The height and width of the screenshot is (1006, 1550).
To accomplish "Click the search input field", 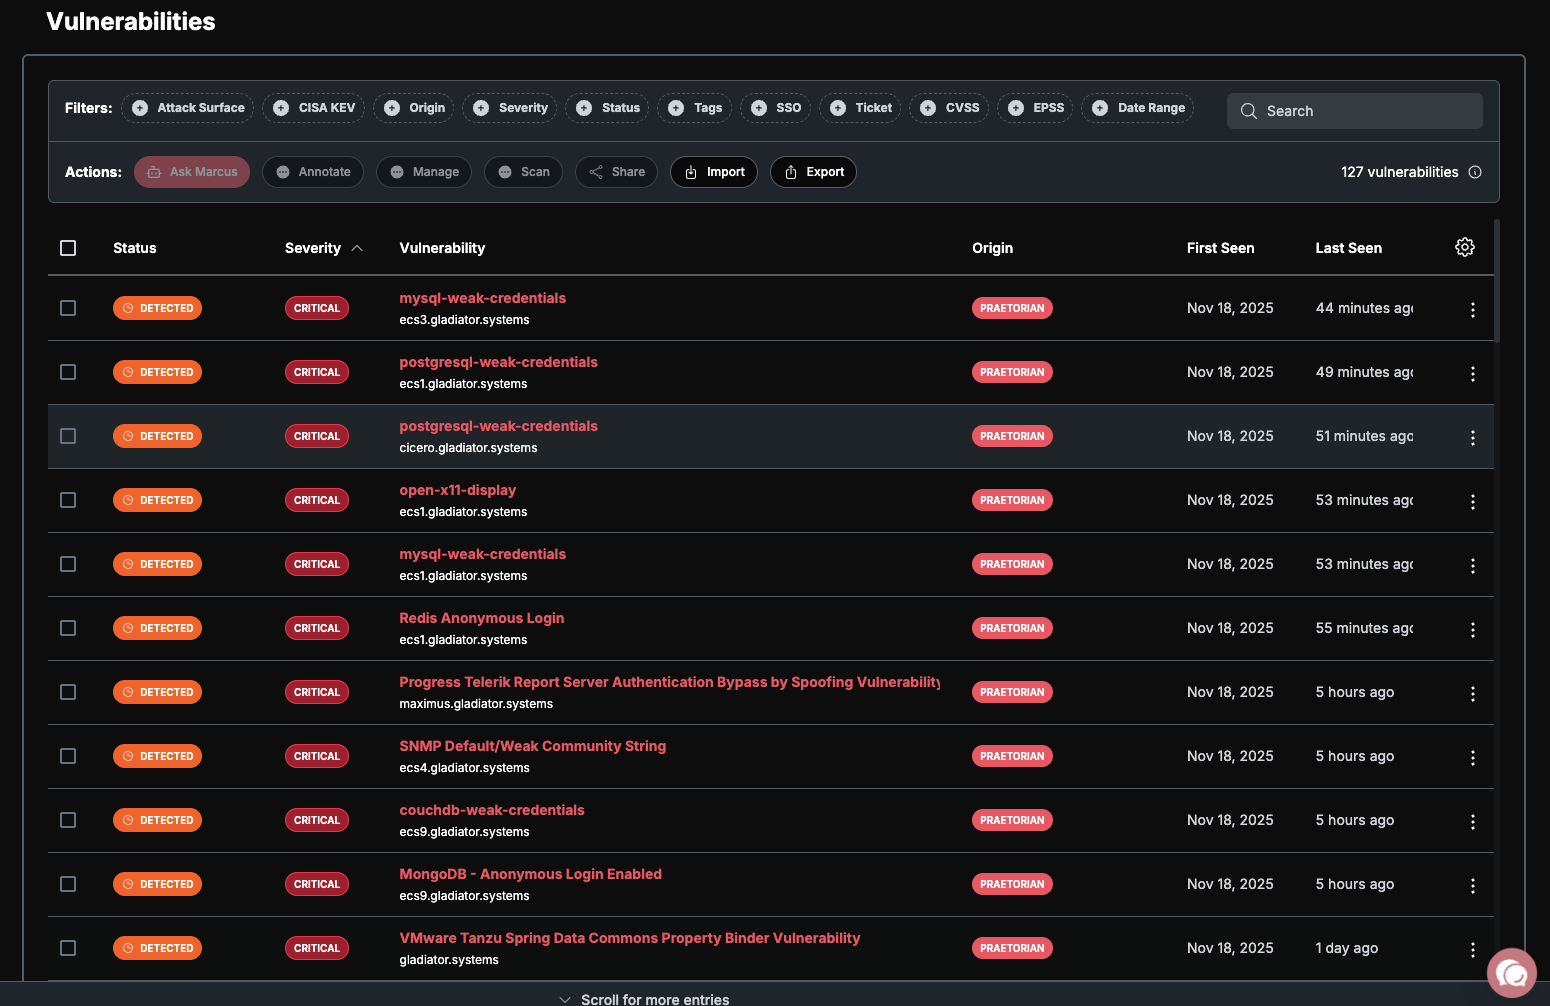I will coord(1354,111).
